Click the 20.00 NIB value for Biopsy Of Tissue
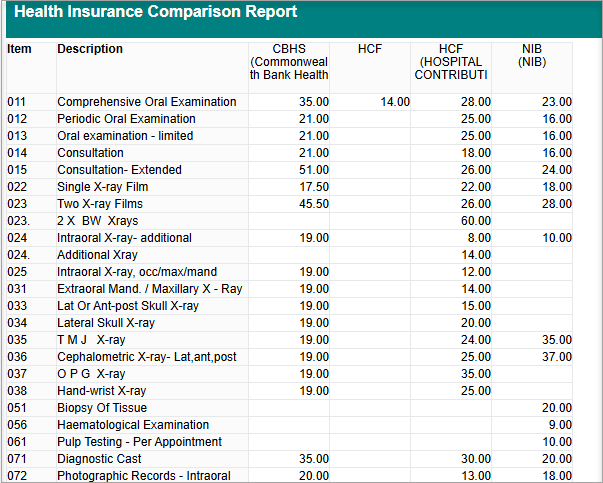 pos(557,408)
